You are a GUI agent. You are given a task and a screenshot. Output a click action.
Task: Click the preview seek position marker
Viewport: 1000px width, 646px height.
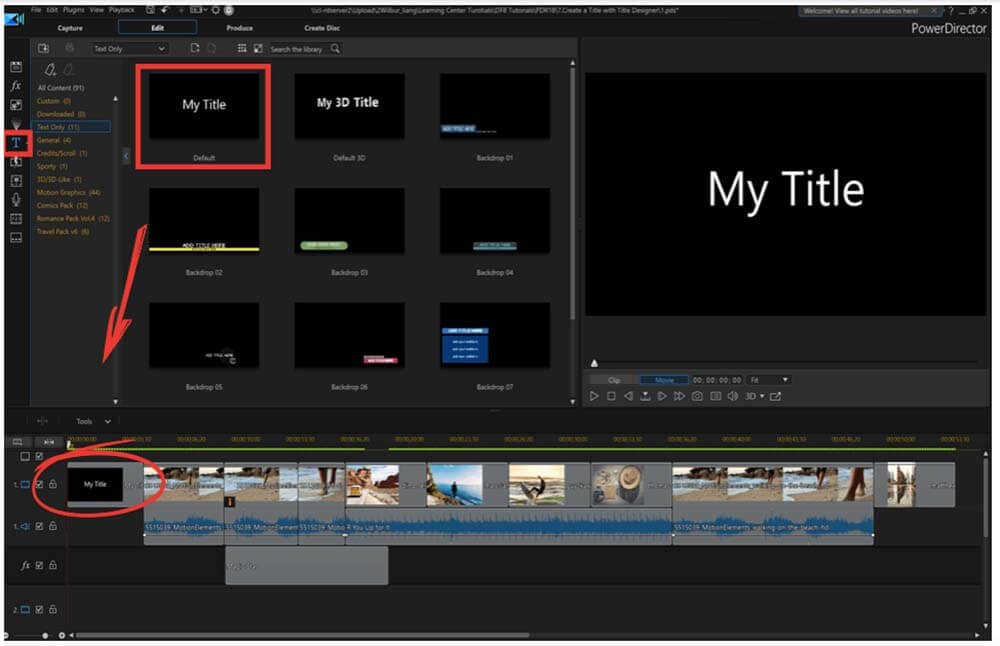(x=594, y=363)
